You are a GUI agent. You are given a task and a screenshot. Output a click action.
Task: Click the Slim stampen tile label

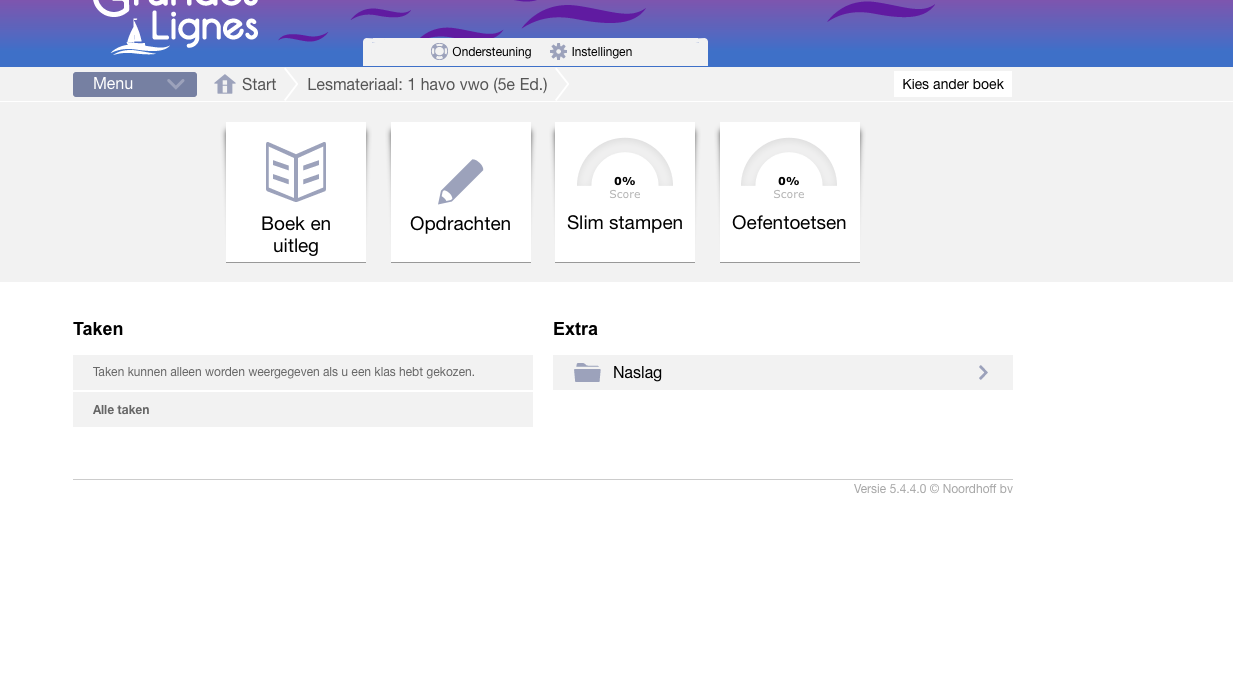(x=625, y=223)
